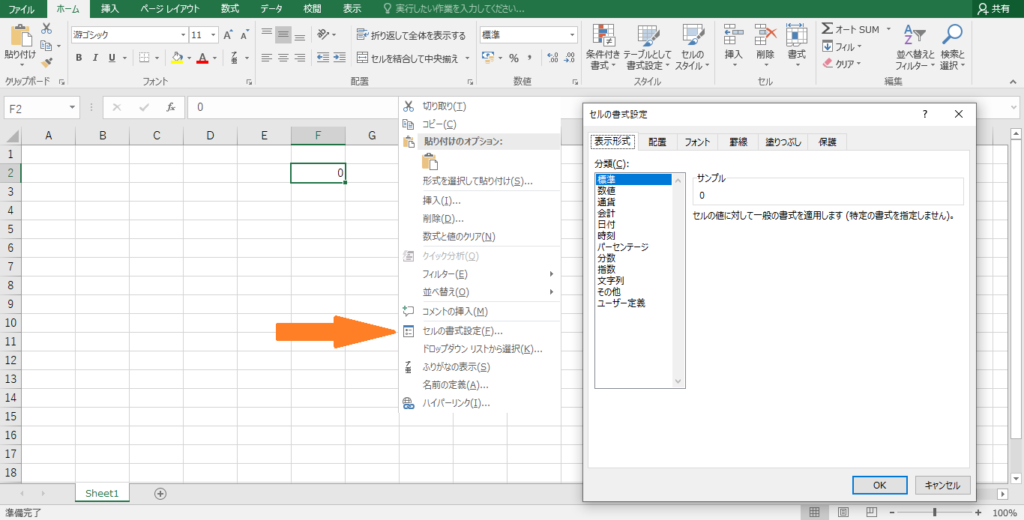Click the align left icon
The height and width of the screenshot is (520, 1024).
(266, 58)
